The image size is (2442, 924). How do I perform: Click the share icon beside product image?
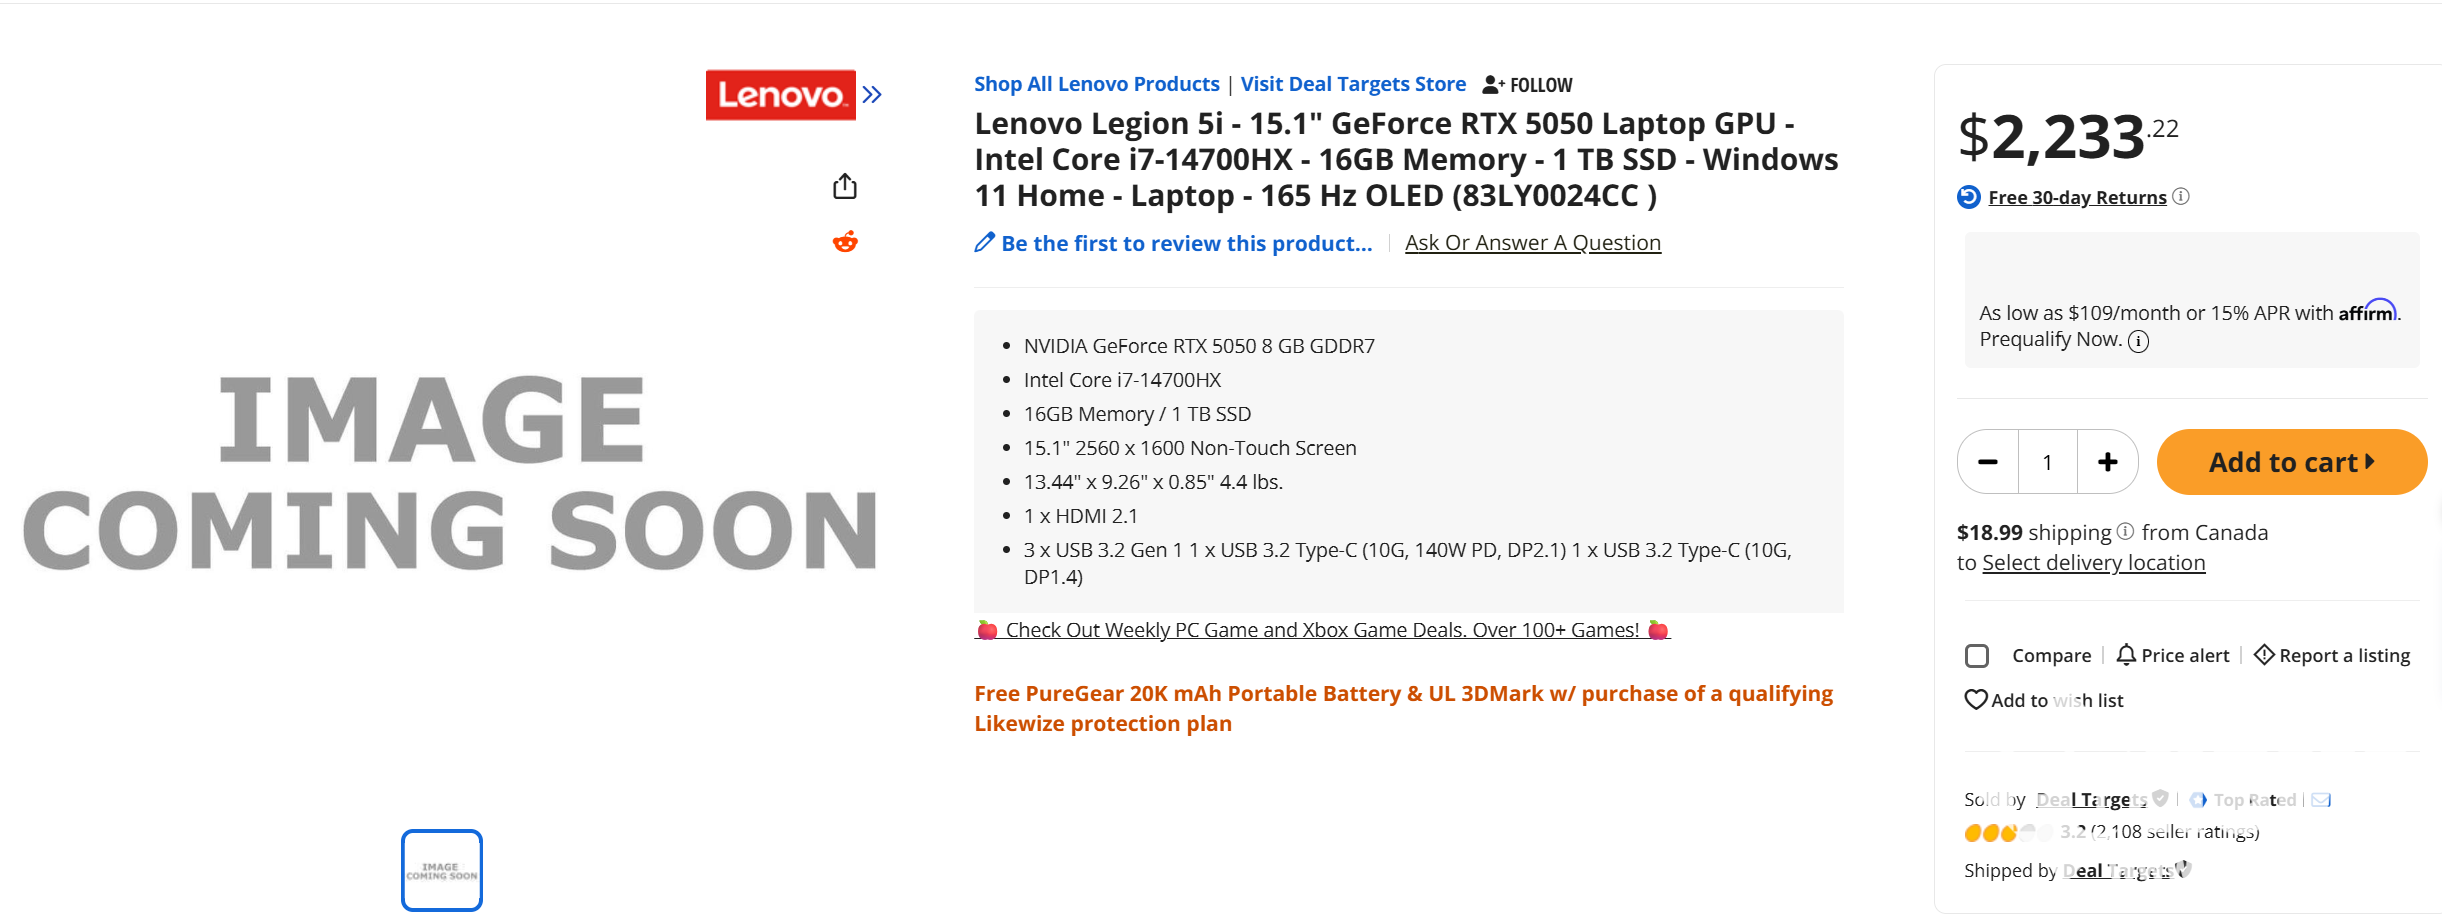845,186
